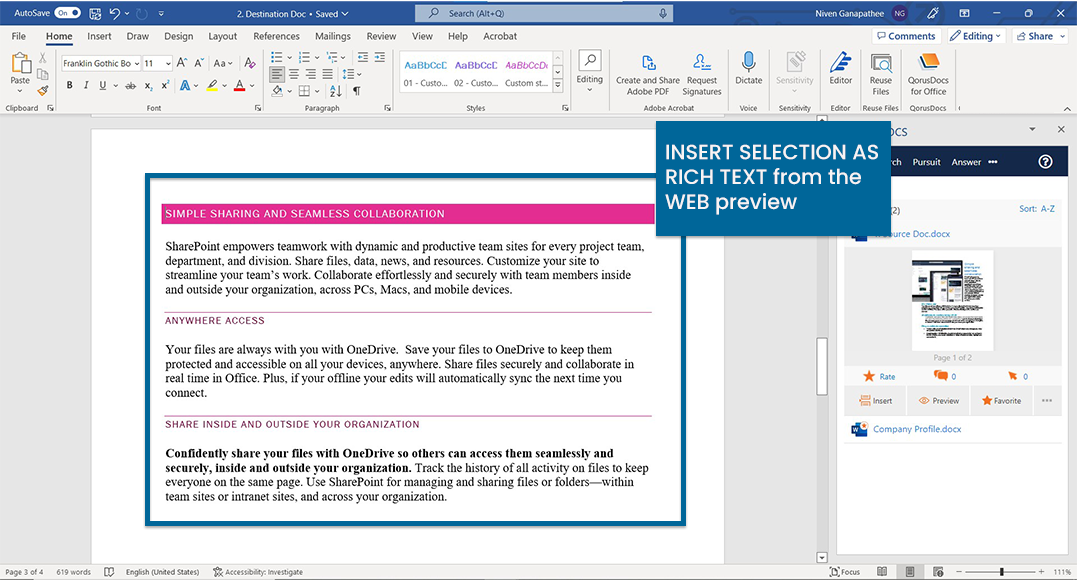The width and height of the screenshot is (1077, 581).
Task: Open help in QorusDocs panel
Action: 1046,162
